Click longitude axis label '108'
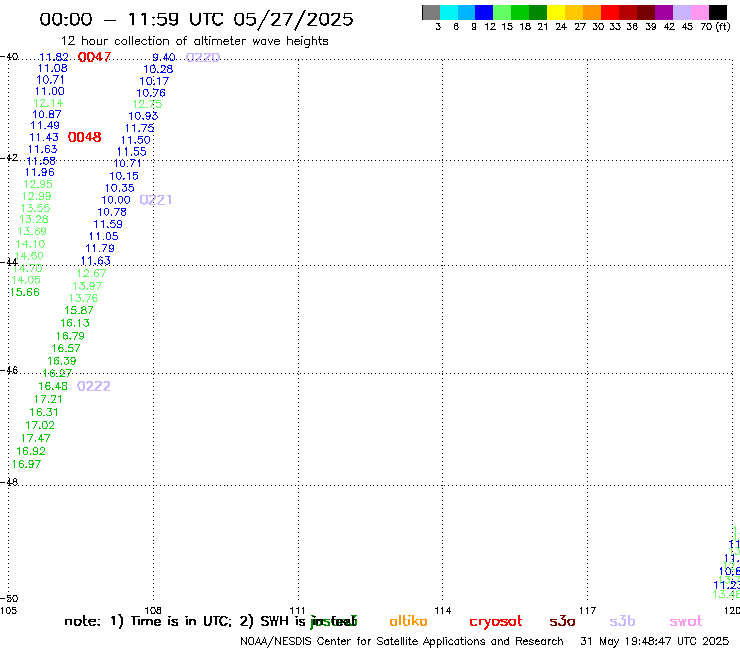Screen dimensions: 740x650 [153, 610]
